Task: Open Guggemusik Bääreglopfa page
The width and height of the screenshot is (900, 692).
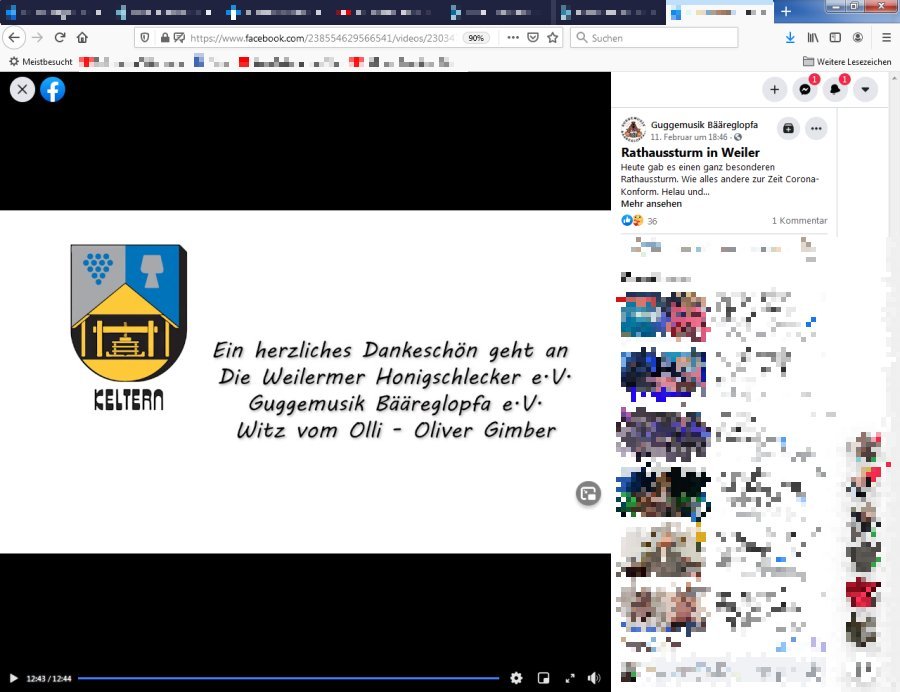Action: coord(704,125)
